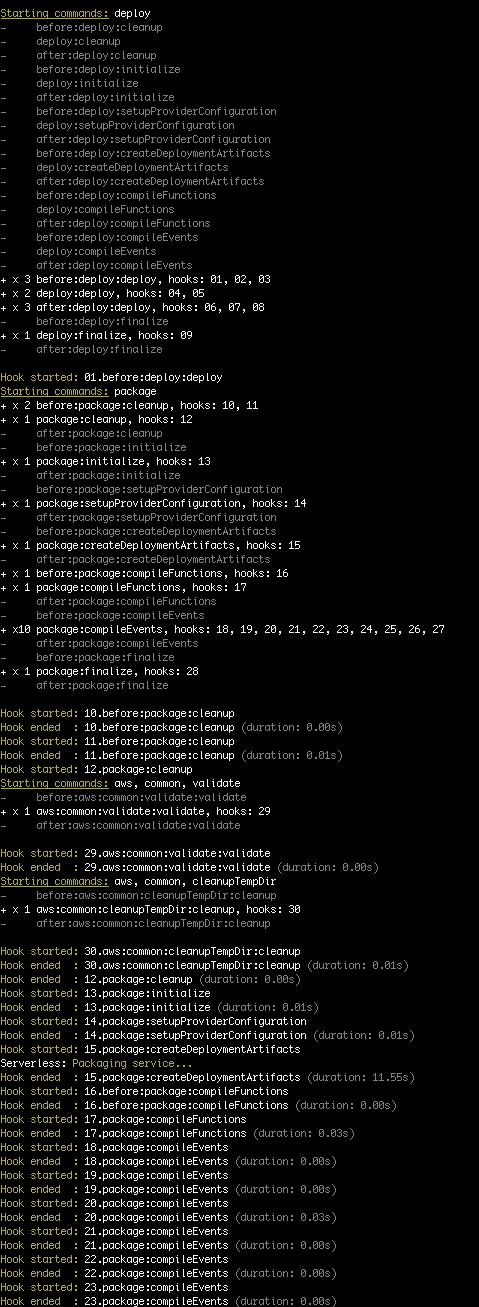Viewport: 479px width, 1307px height.
Task: Select 'aws:common:cleanupTempDir:cleanup, hooks: 30' line
Action: [150, 909]
